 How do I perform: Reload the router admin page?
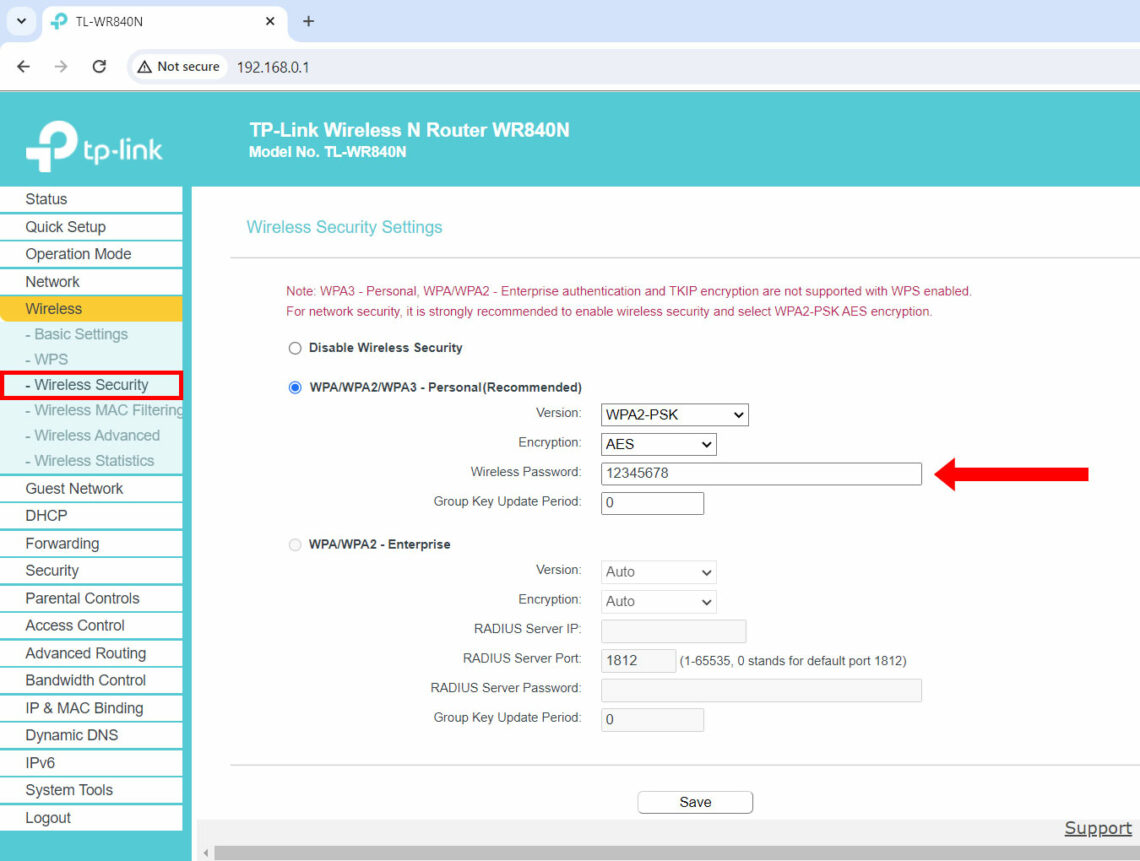[x=98, y=66]
